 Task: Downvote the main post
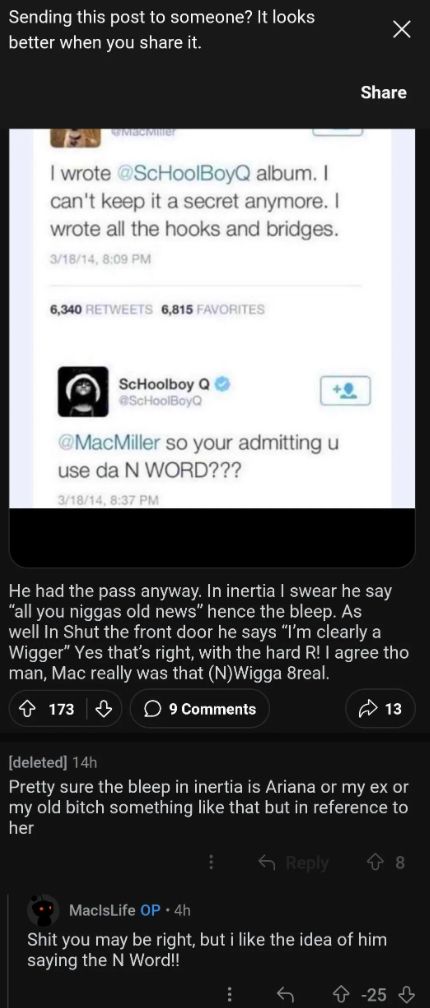(102, 708)
